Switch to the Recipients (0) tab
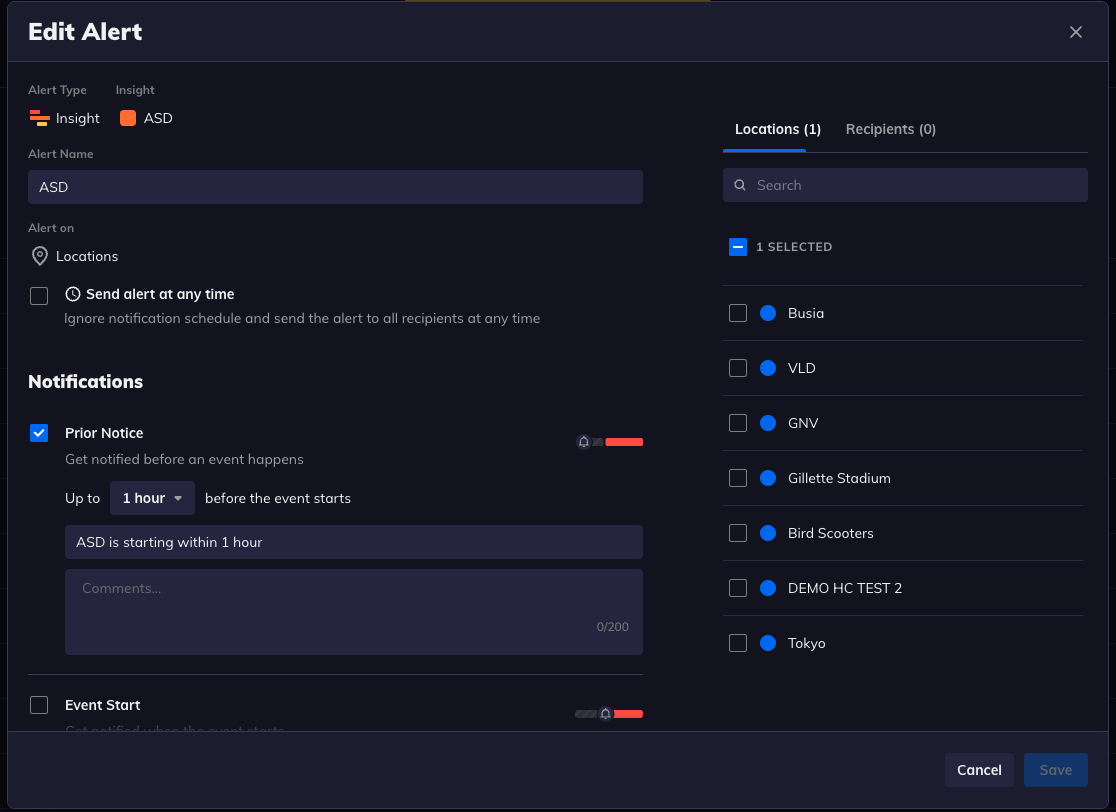Viewport: 1116px width, 812px height. click(890, 129)
